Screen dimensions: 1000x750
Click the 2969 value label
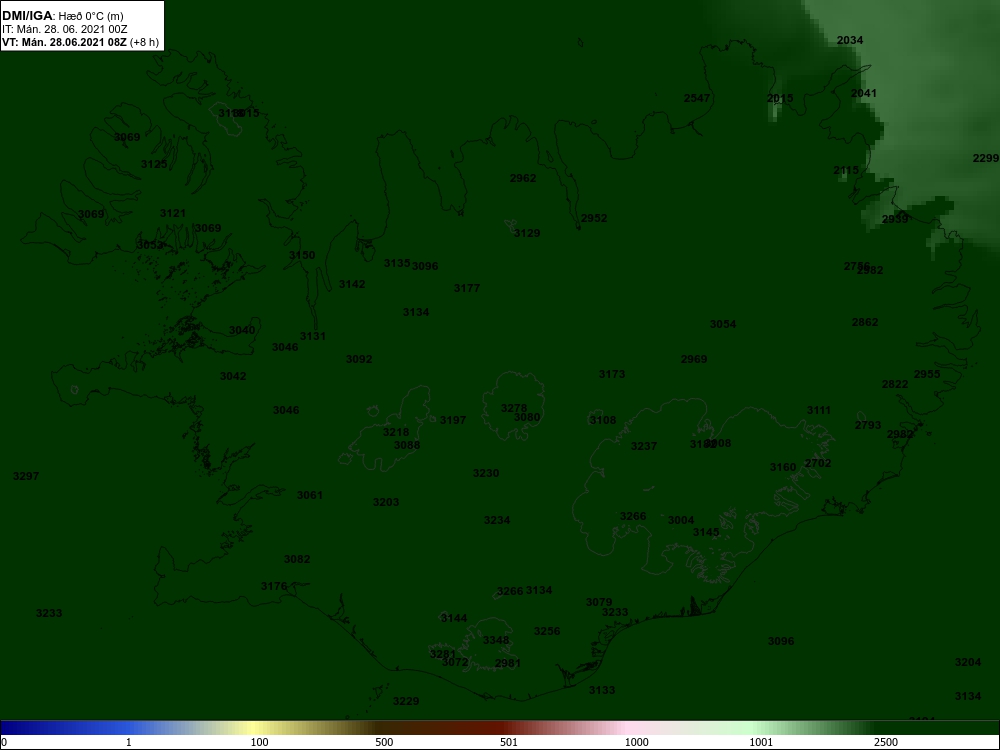click(694, 359)
